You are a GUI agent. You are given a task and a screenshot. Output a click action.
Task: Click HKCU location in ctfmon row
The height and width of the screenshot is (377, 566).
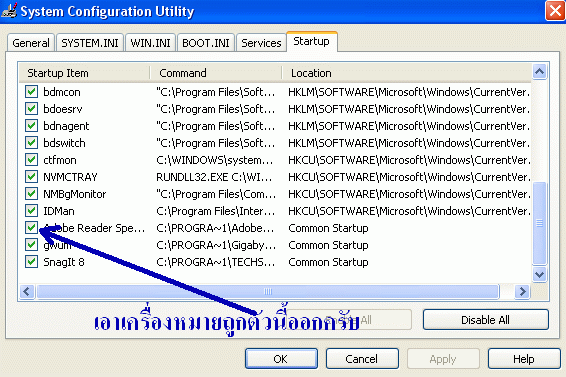pos(409,160)
